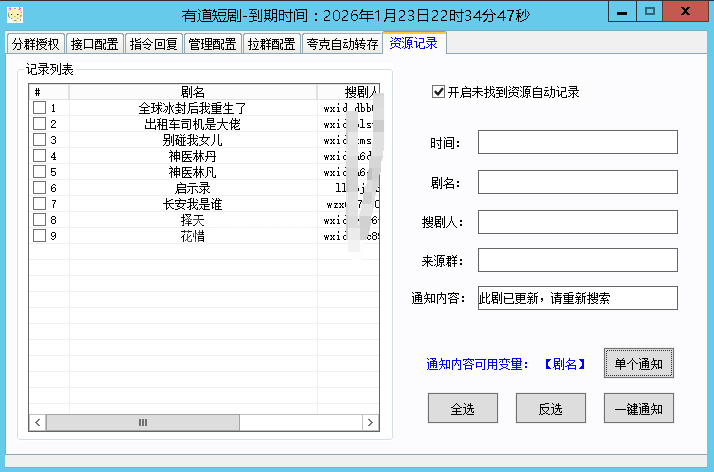Screen dimensions: 714x472
Task: Check the box next to 花惜
Action: tap(40, 235)
